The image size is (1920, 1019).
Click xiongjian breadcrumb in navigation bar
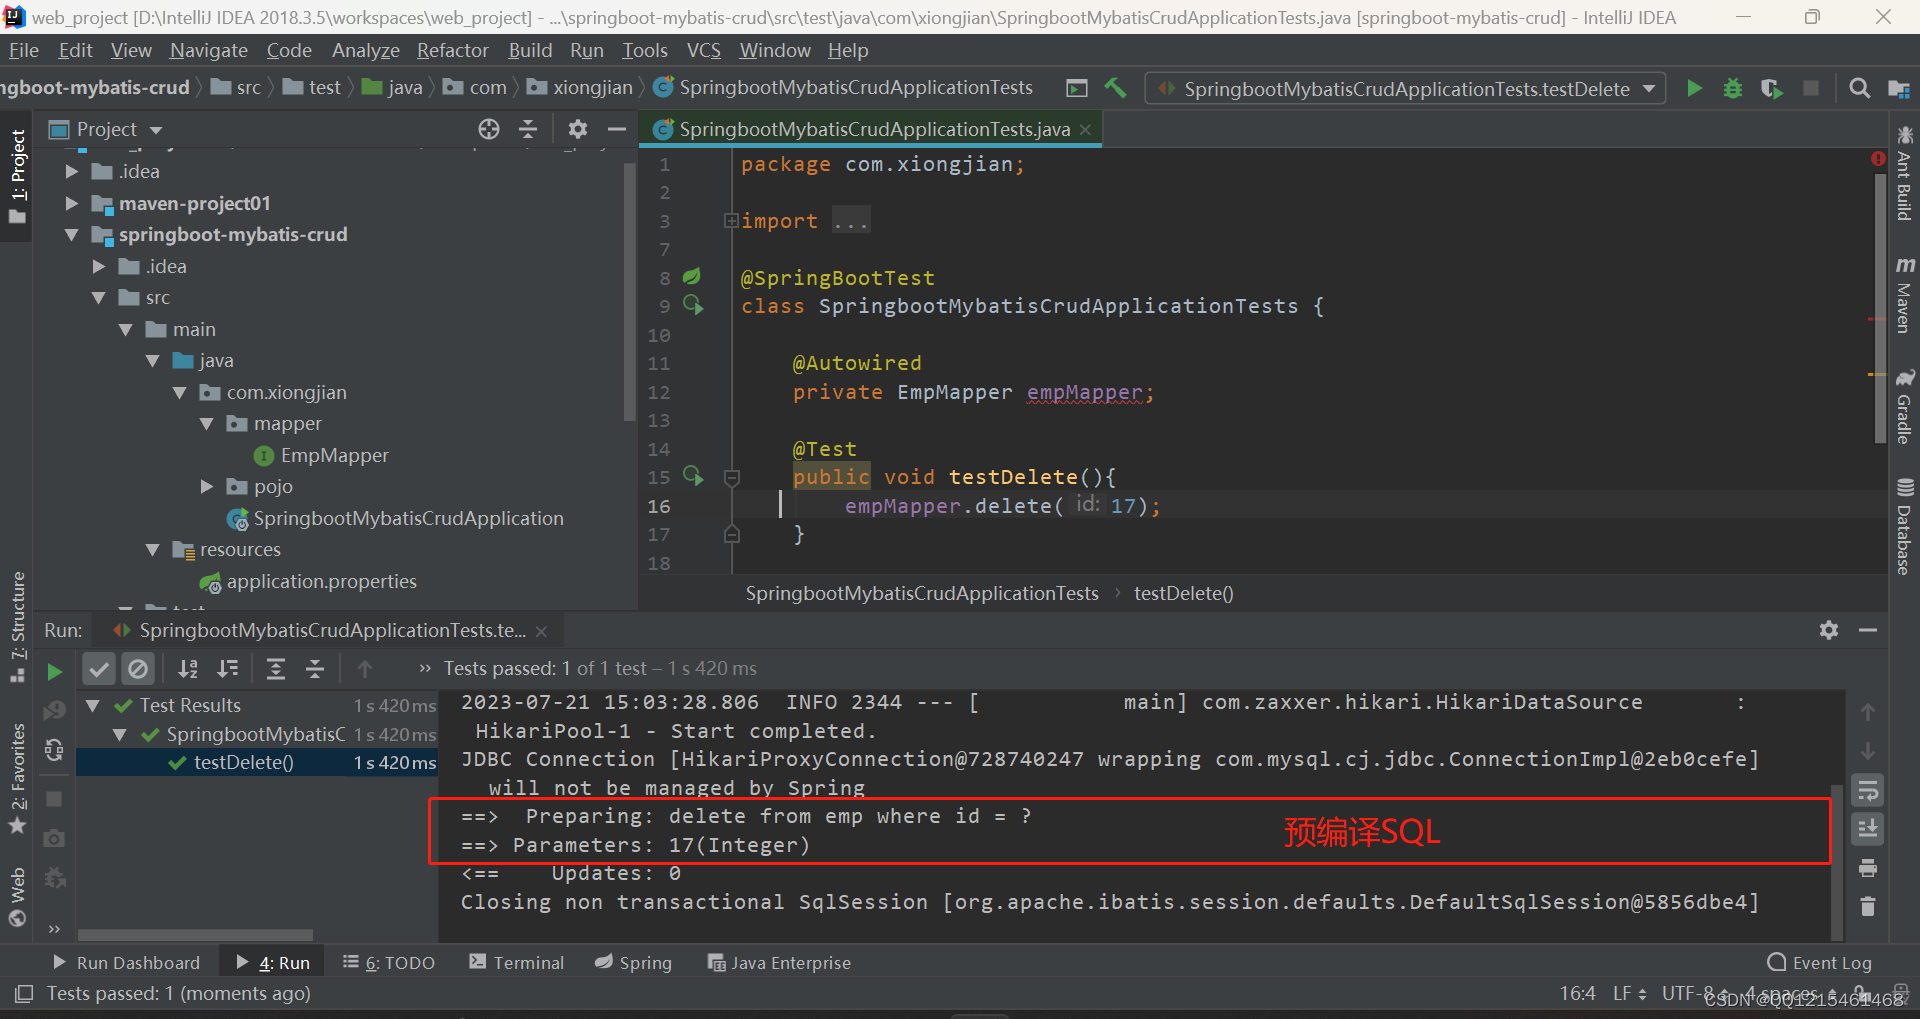point(580,88)
